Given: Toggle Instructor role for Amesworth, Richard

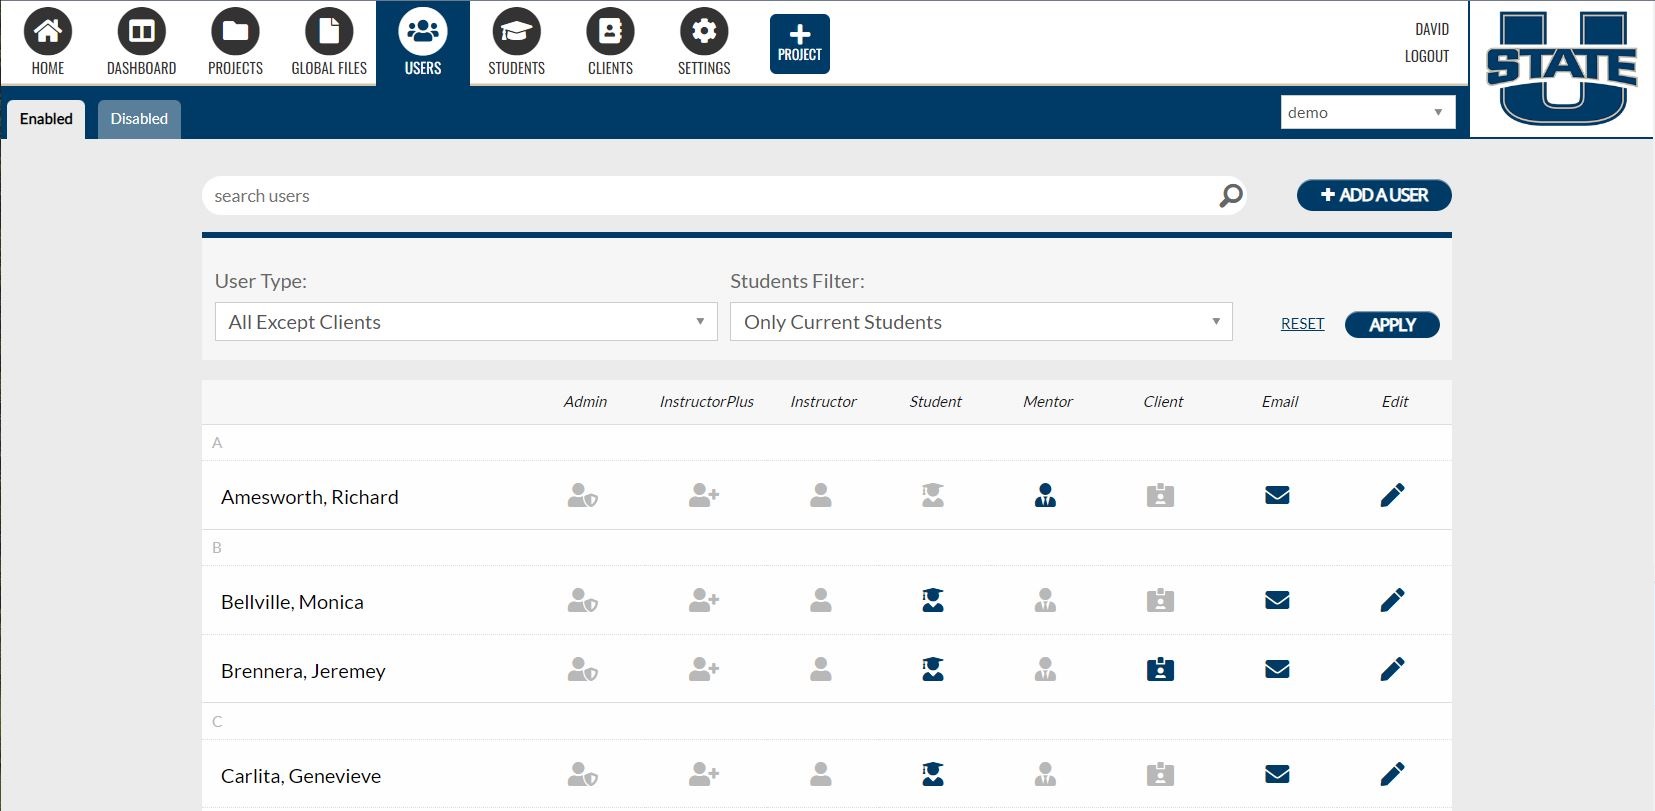Looking at the screenshot, I should point(821,495).
